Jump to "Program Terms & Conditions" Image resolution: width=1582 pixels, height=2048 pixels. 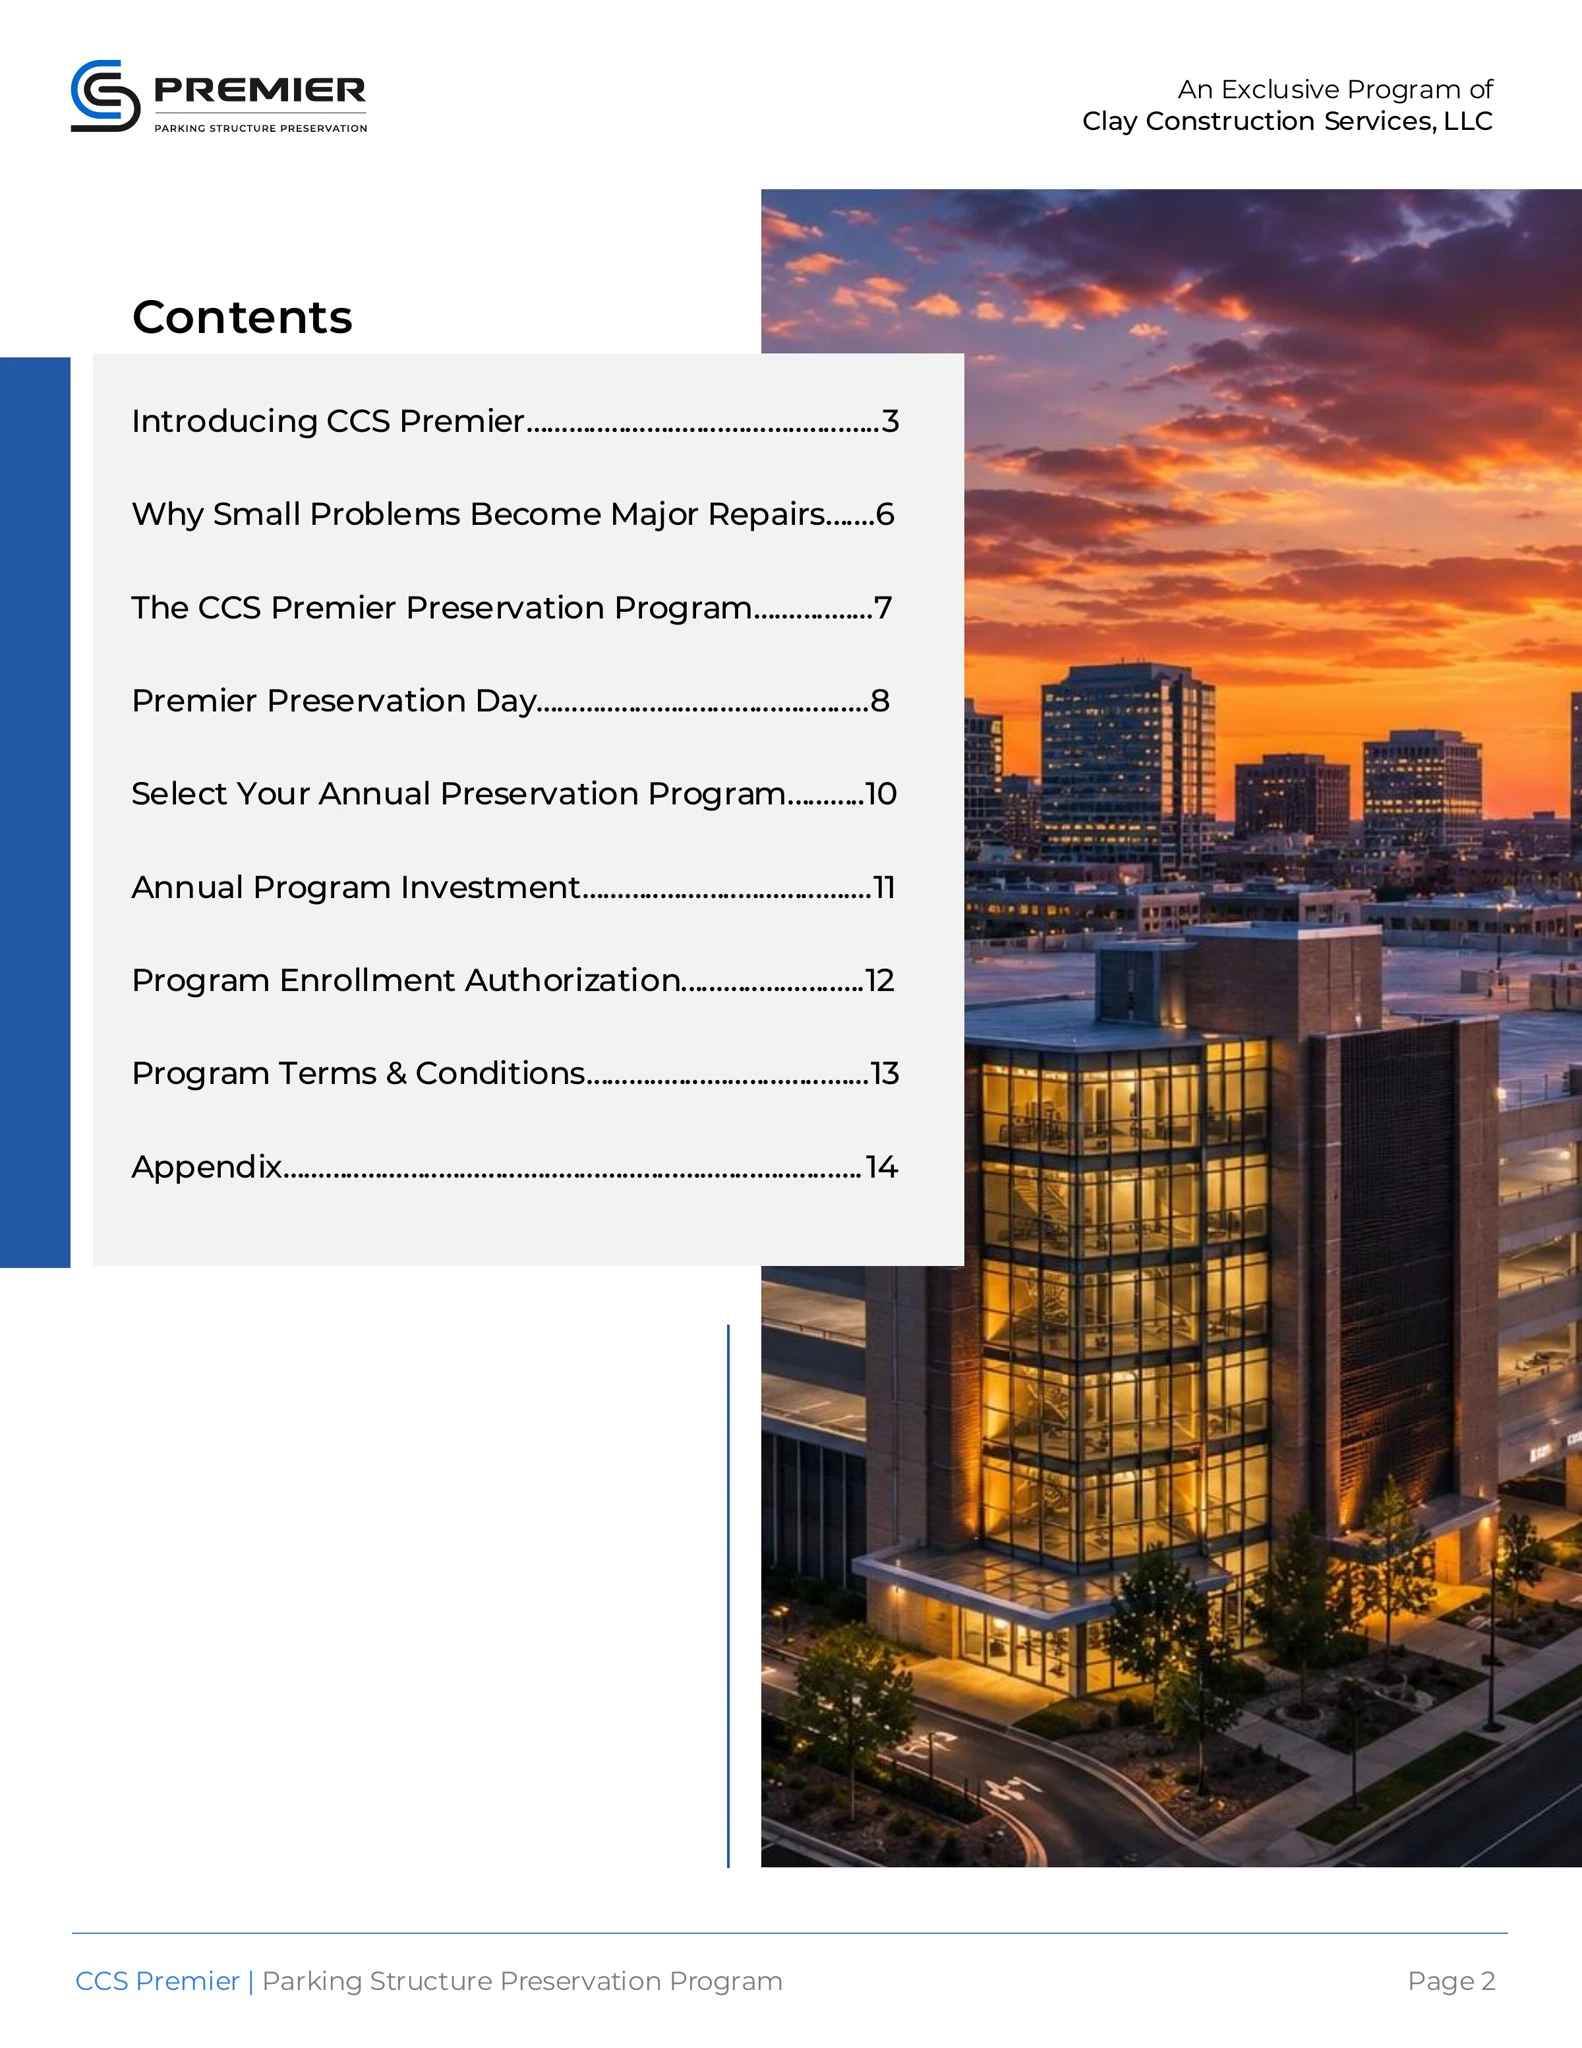tap(515, 1073)
